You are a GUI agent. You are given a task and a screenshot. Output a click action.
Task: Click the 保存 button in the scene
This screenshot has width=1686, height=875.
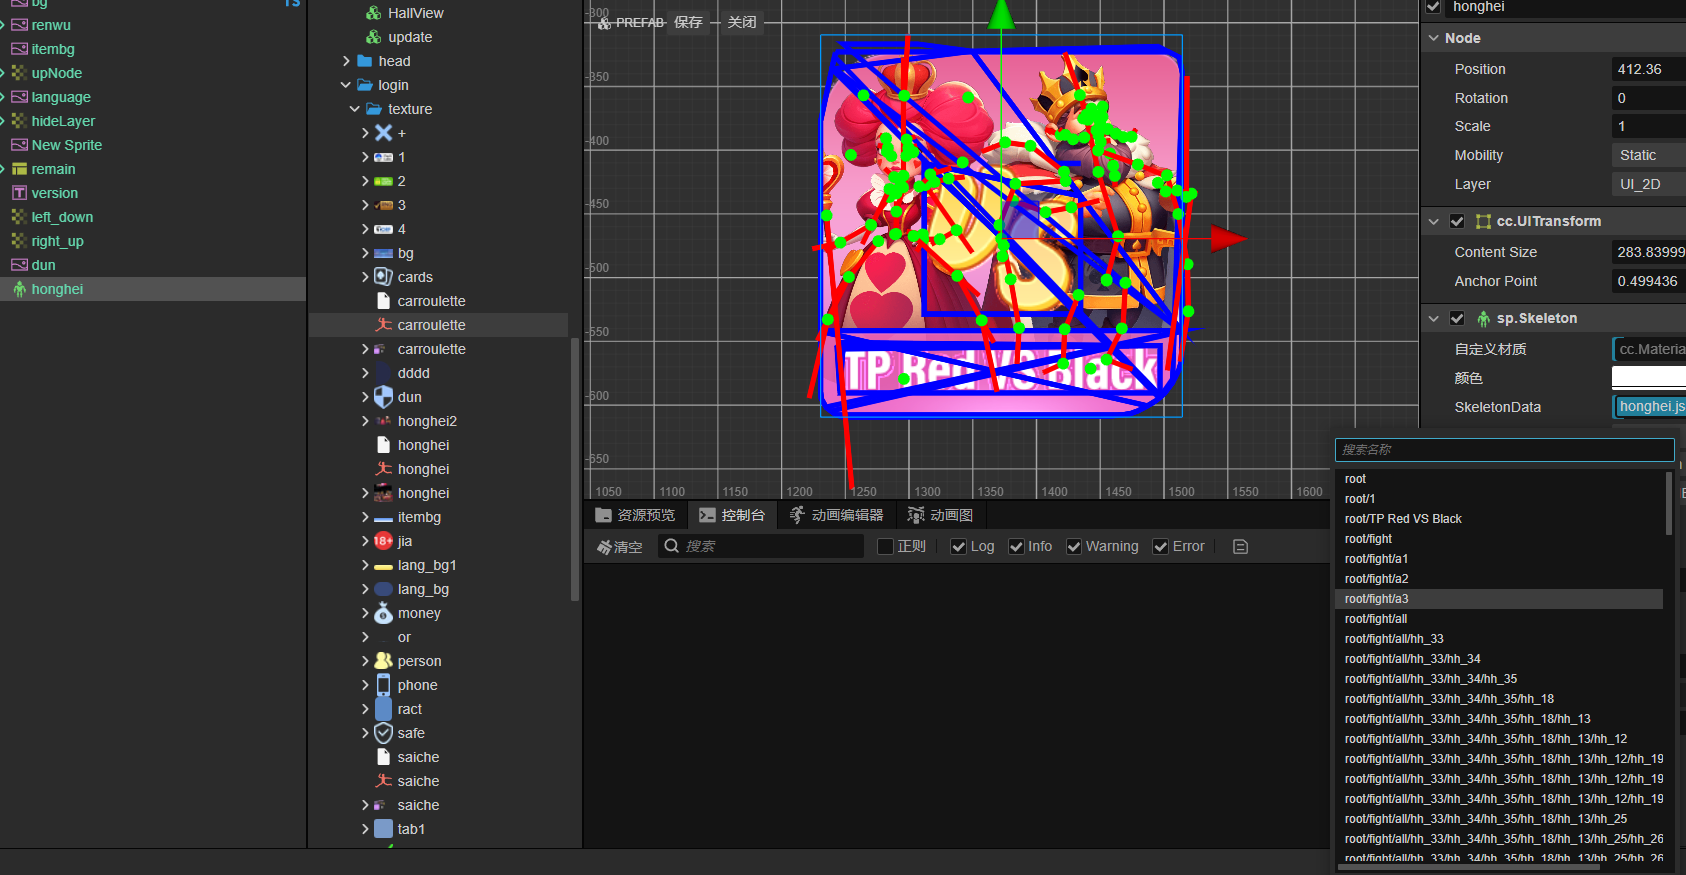[x=688, y=22]
